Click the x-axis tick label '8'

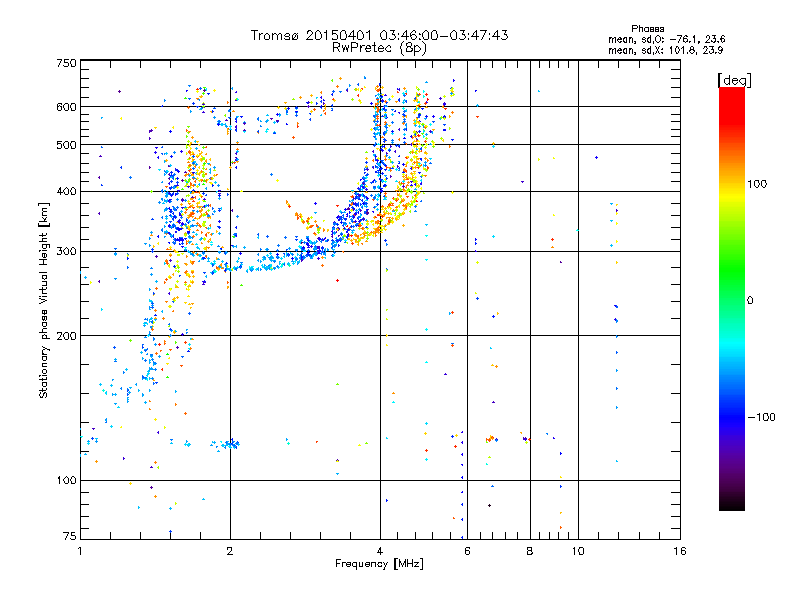pos(530,551)
